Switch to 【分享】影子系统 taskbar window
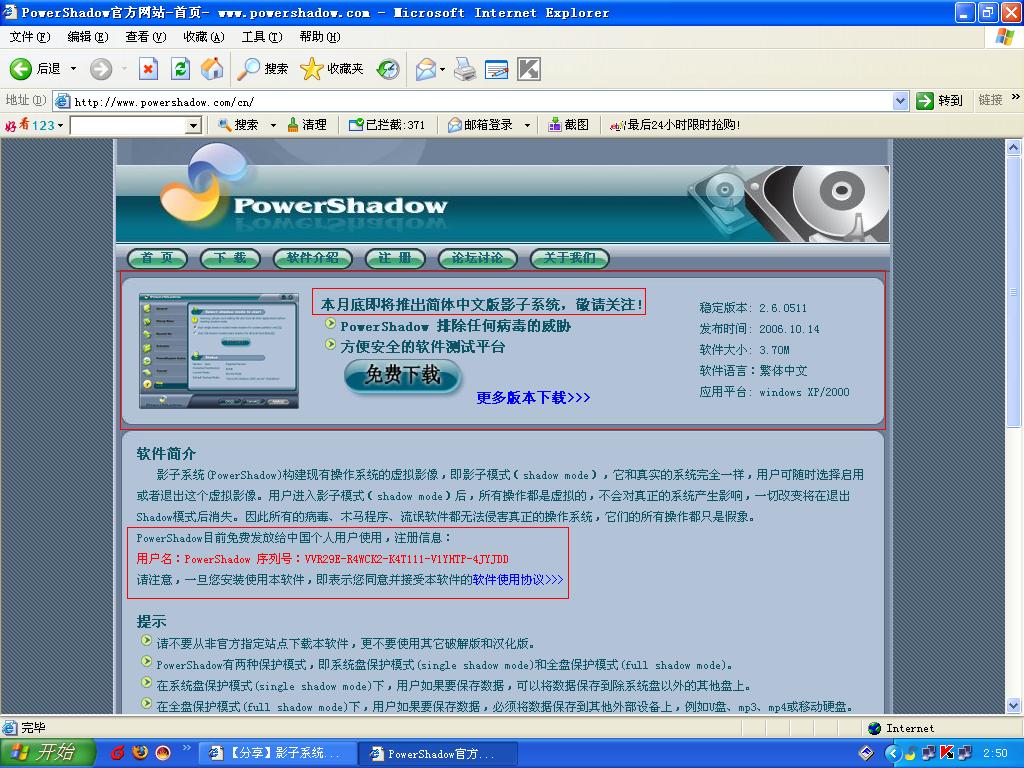 coord(278,753)
